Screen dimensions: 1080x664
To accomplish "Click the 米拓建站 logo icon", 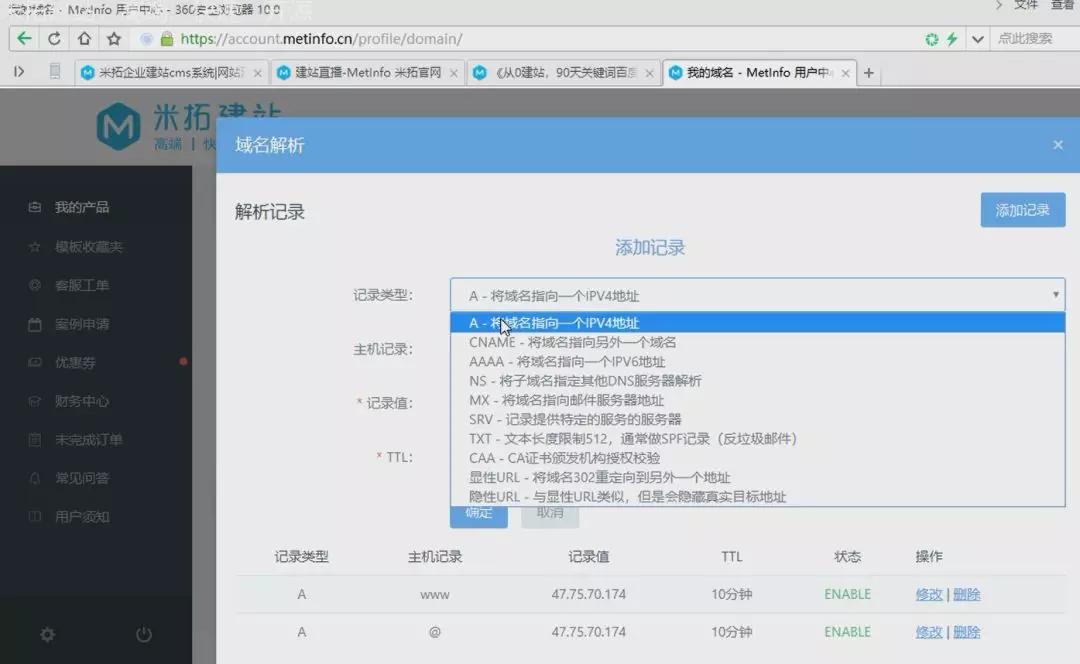I will click(120, 127).
